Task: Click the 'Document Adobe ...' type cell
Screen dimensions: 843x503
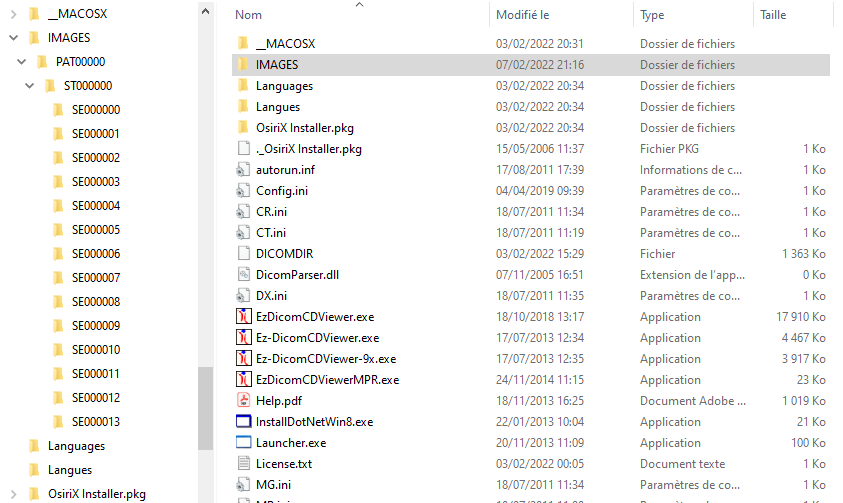Action: [x=692, y=401]
